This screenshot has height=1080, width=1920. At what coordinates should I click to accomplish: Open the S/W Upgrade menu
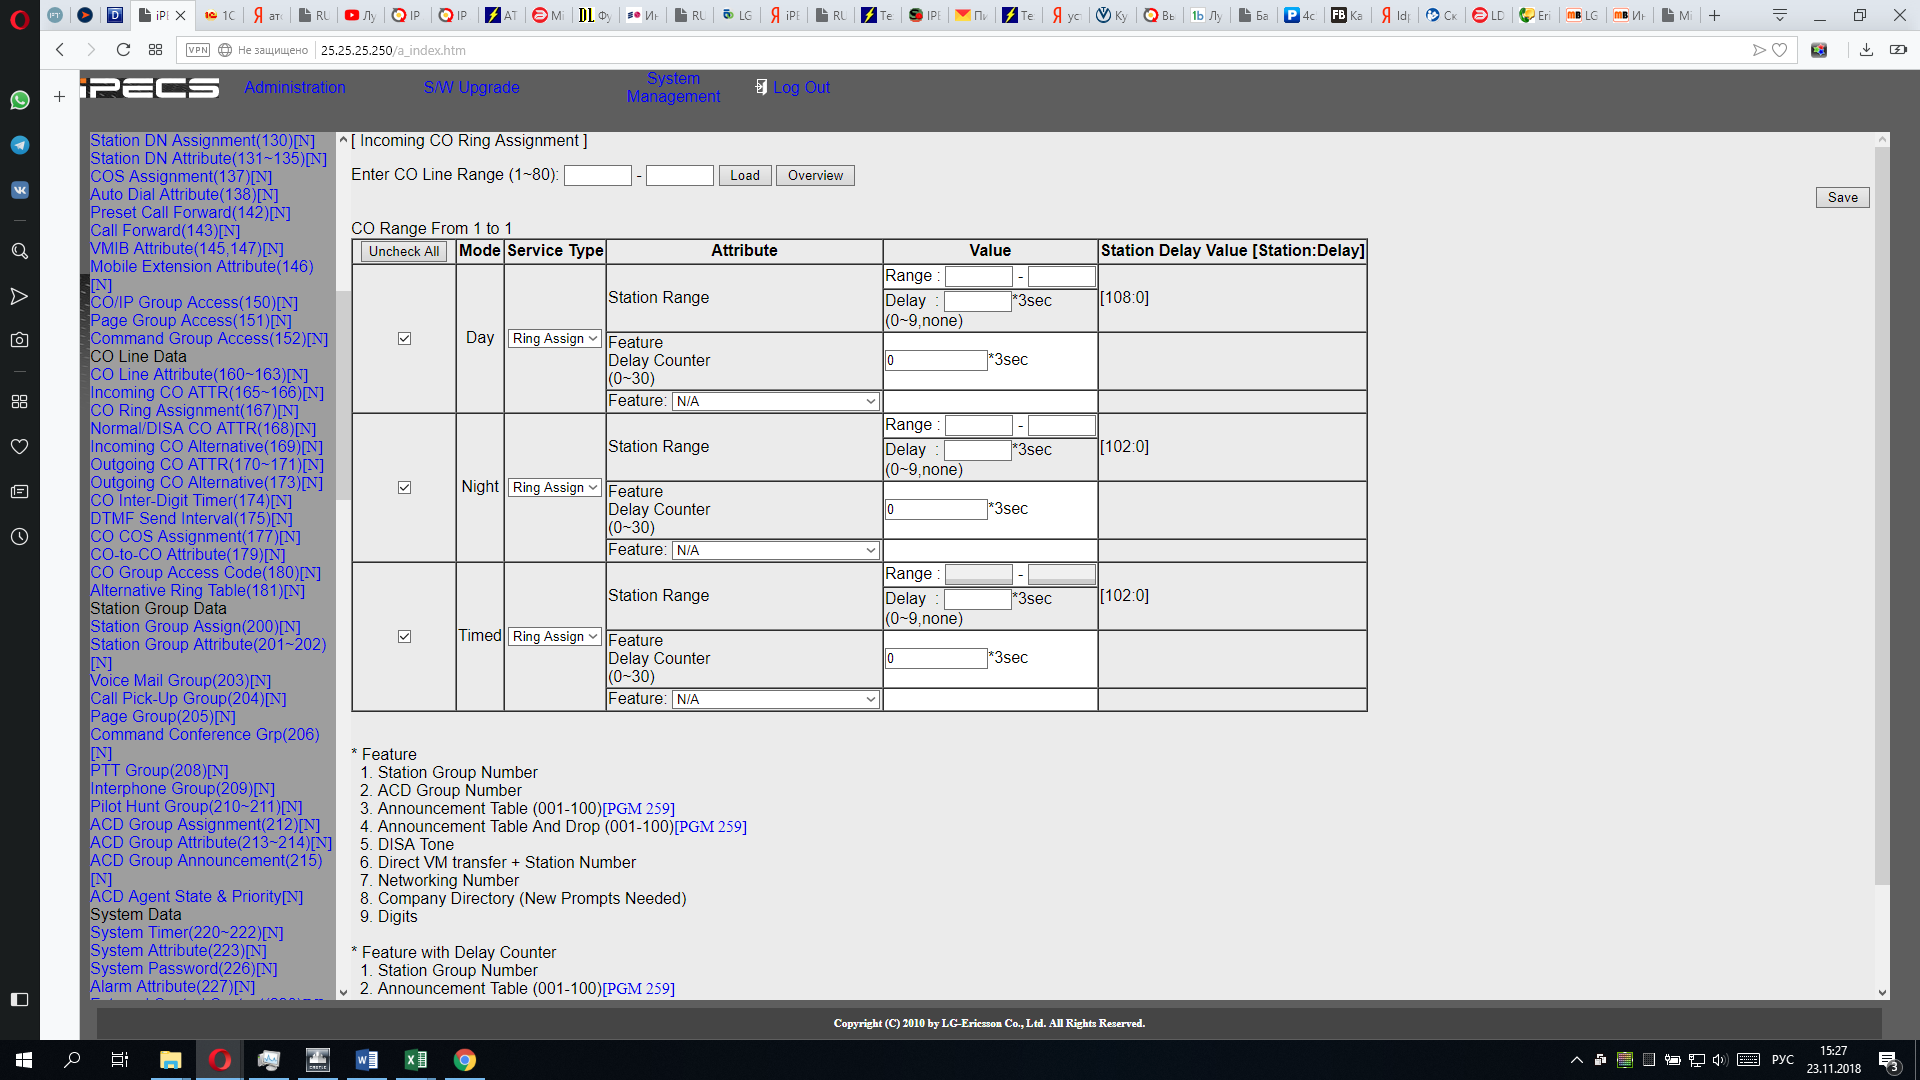click(471, 88)
